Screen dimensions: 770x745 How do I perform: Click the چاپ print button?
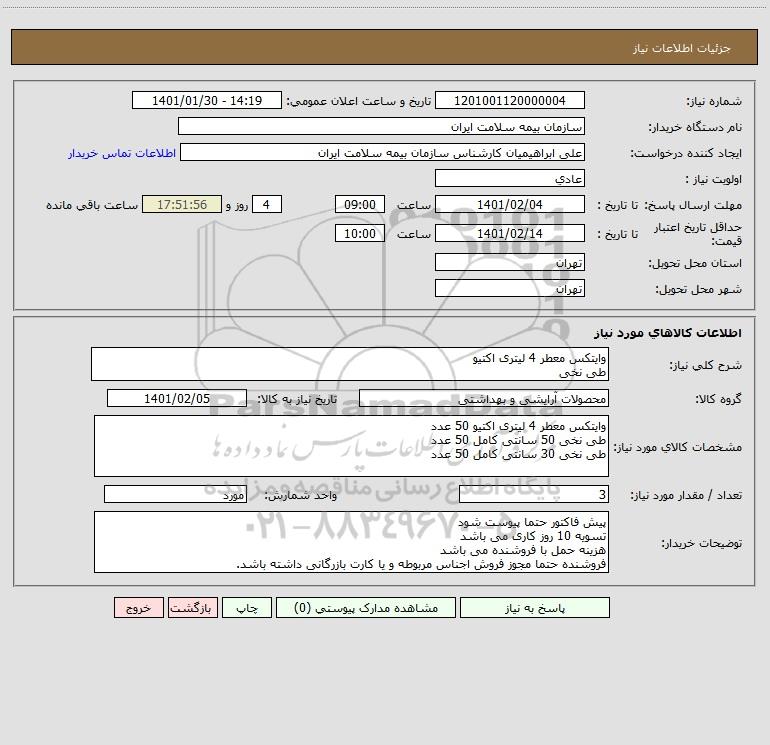pyautogui.click(x=247, y=608)
